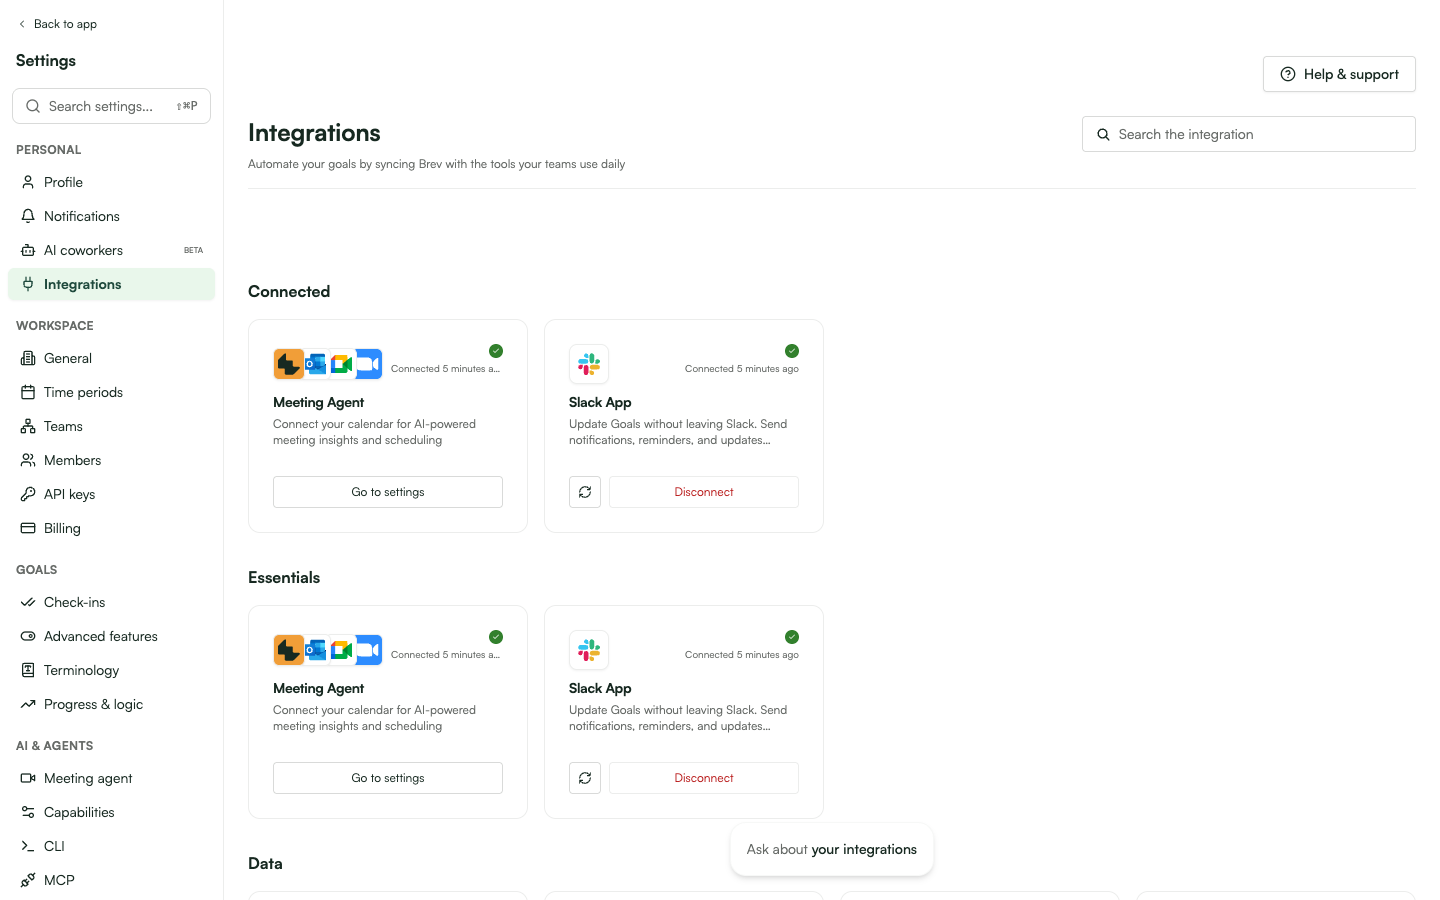Viewport: 1440px width, 900px height.
Task: Open the Teams settings page
Action: pyautogui.click(x=111, y=426)
